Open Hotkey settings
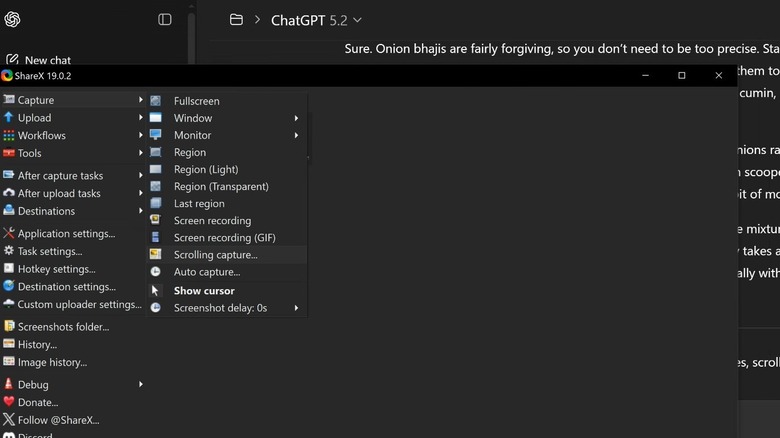 point(56,269)
